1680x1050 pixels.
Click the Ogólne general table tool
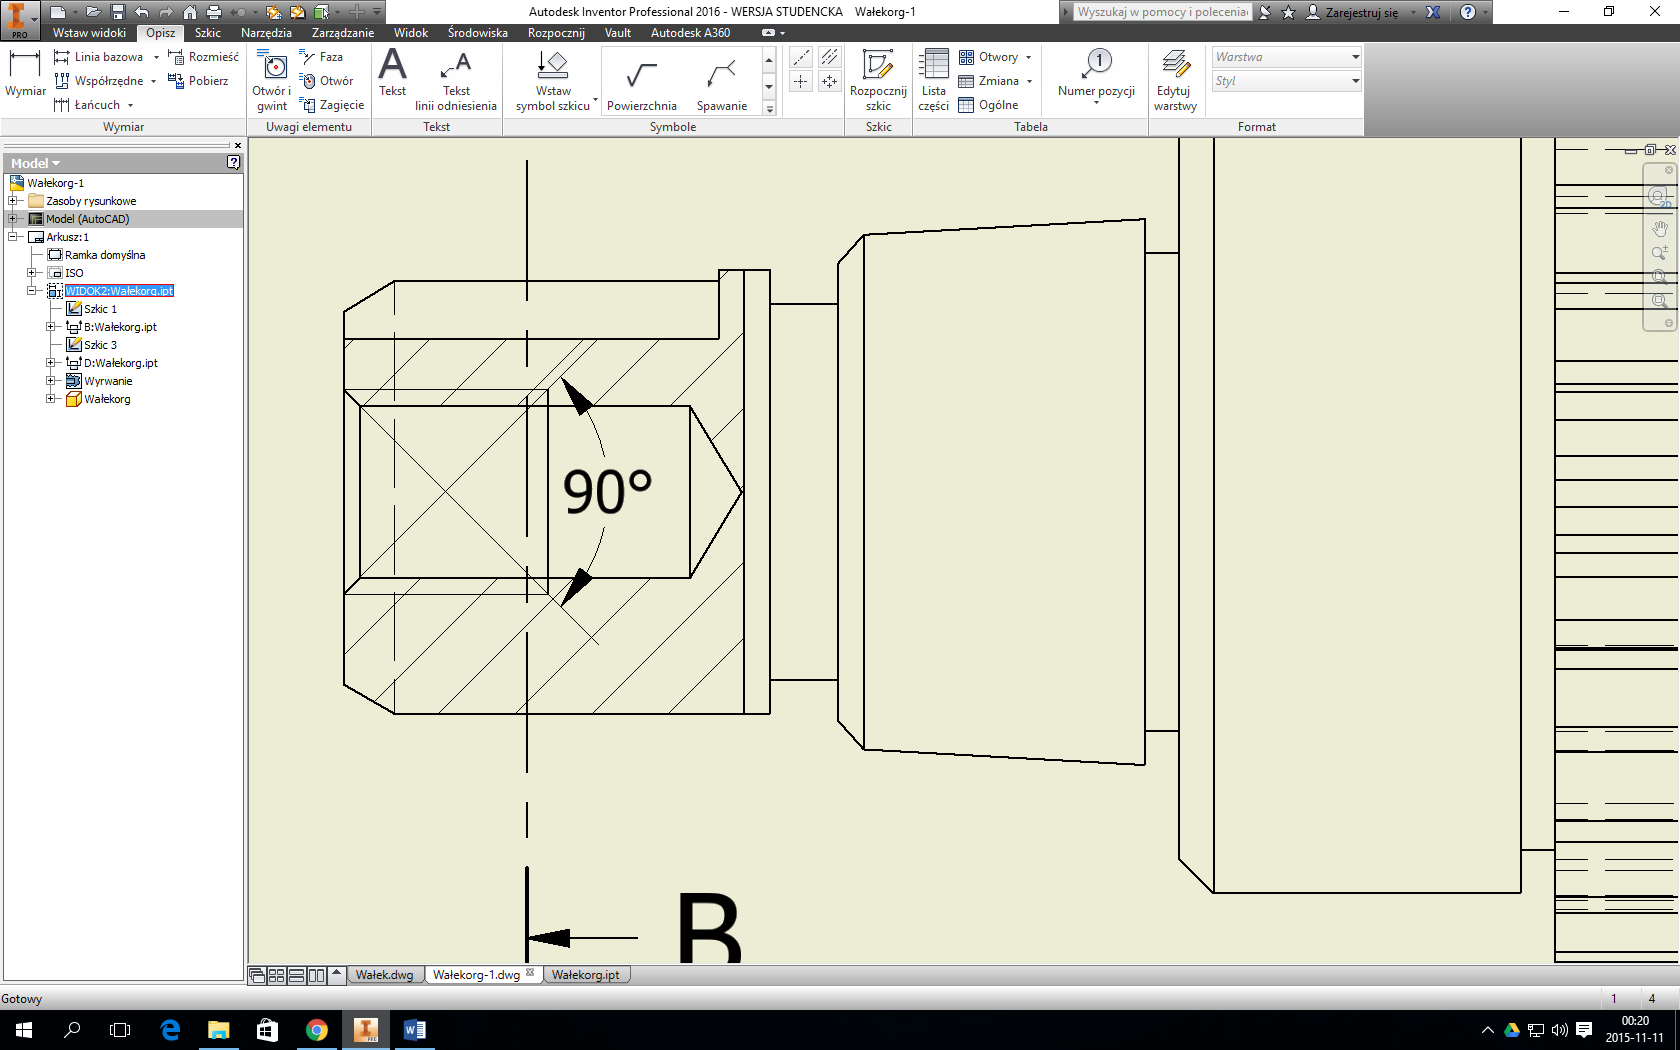click(989, 105)
